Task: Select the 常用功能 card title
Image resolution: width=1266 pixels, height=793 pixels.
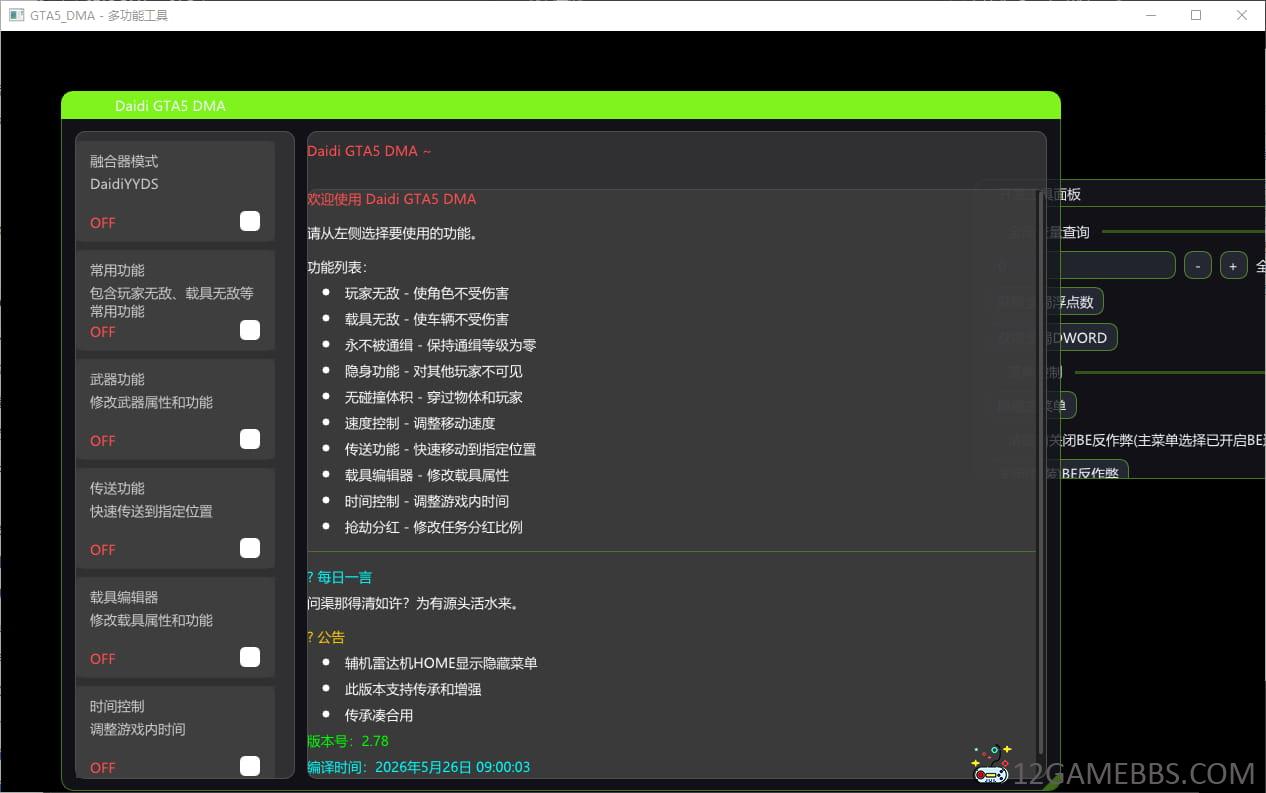Action: point(117,270)
